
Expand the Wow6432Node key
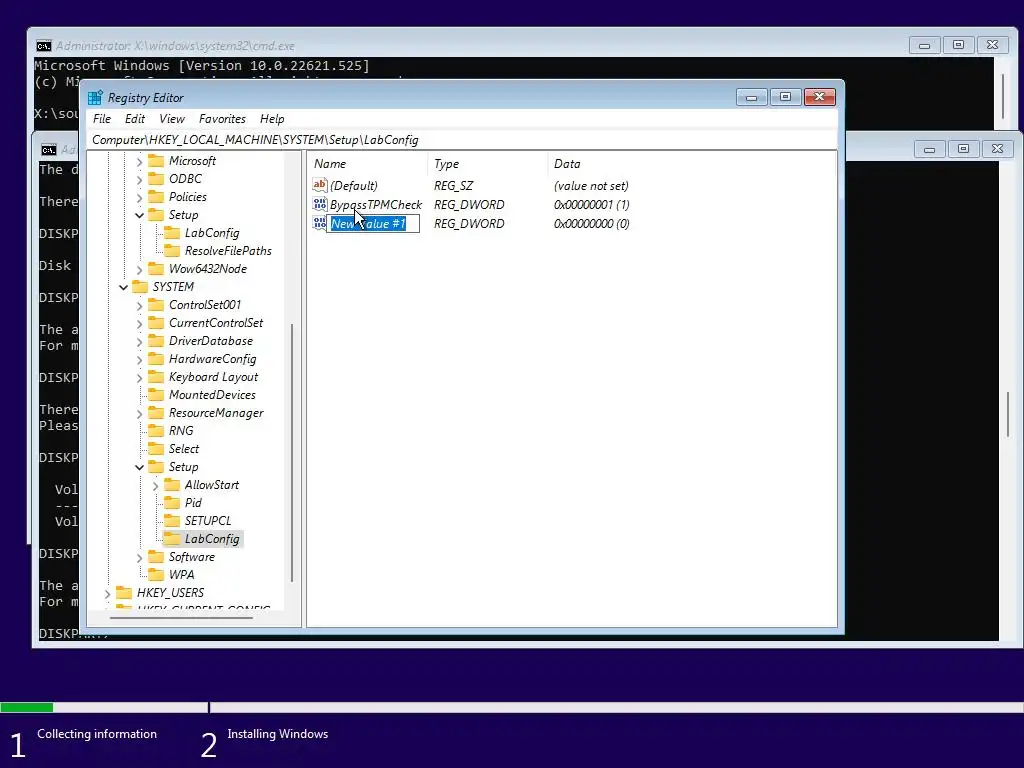(x=139, y=269)
